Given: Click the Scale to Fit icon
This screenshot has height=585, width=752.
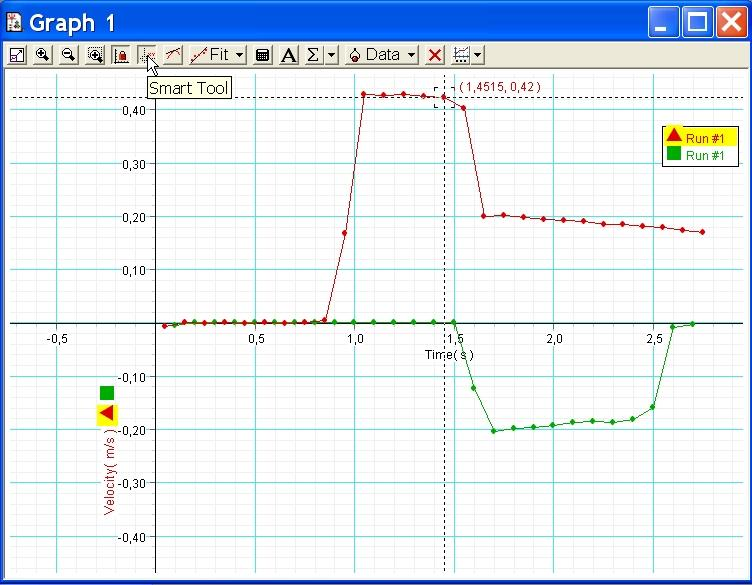Looking at the screenshot, I should (x=17, y=55).
